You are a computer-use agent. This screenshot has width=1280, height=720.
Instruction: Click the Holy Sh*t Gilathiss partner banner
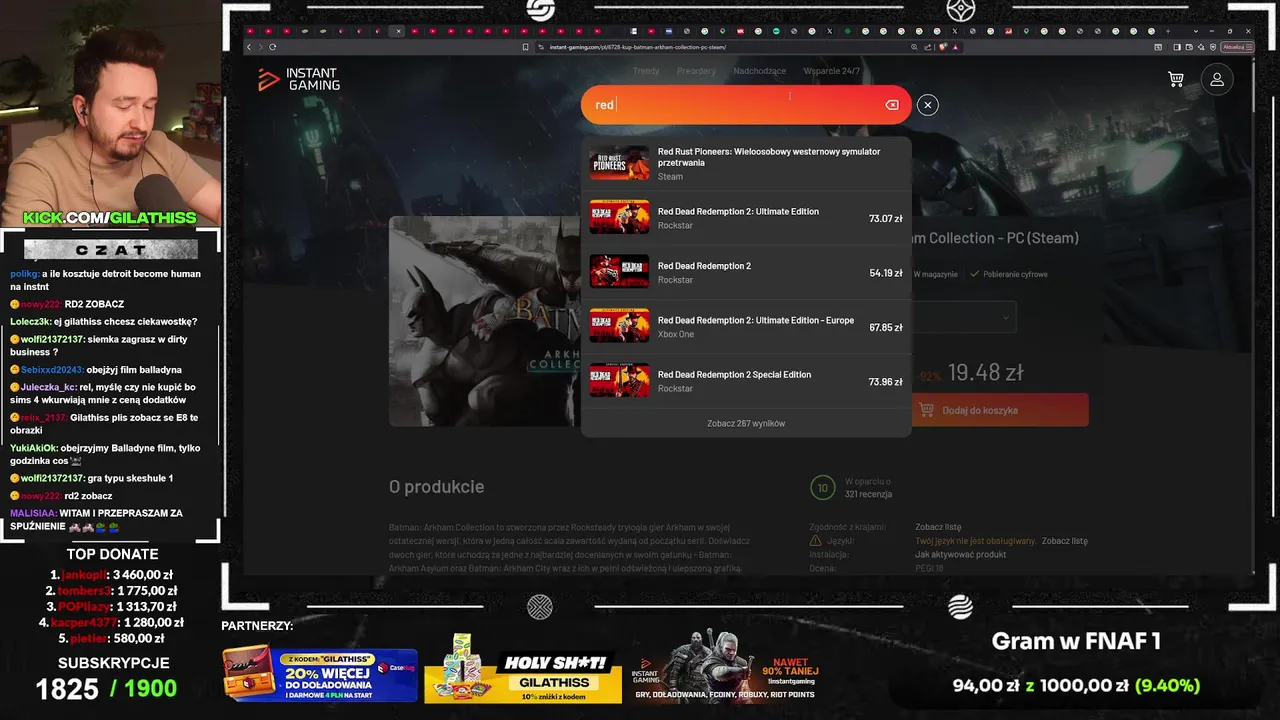[x=523, y=668]
